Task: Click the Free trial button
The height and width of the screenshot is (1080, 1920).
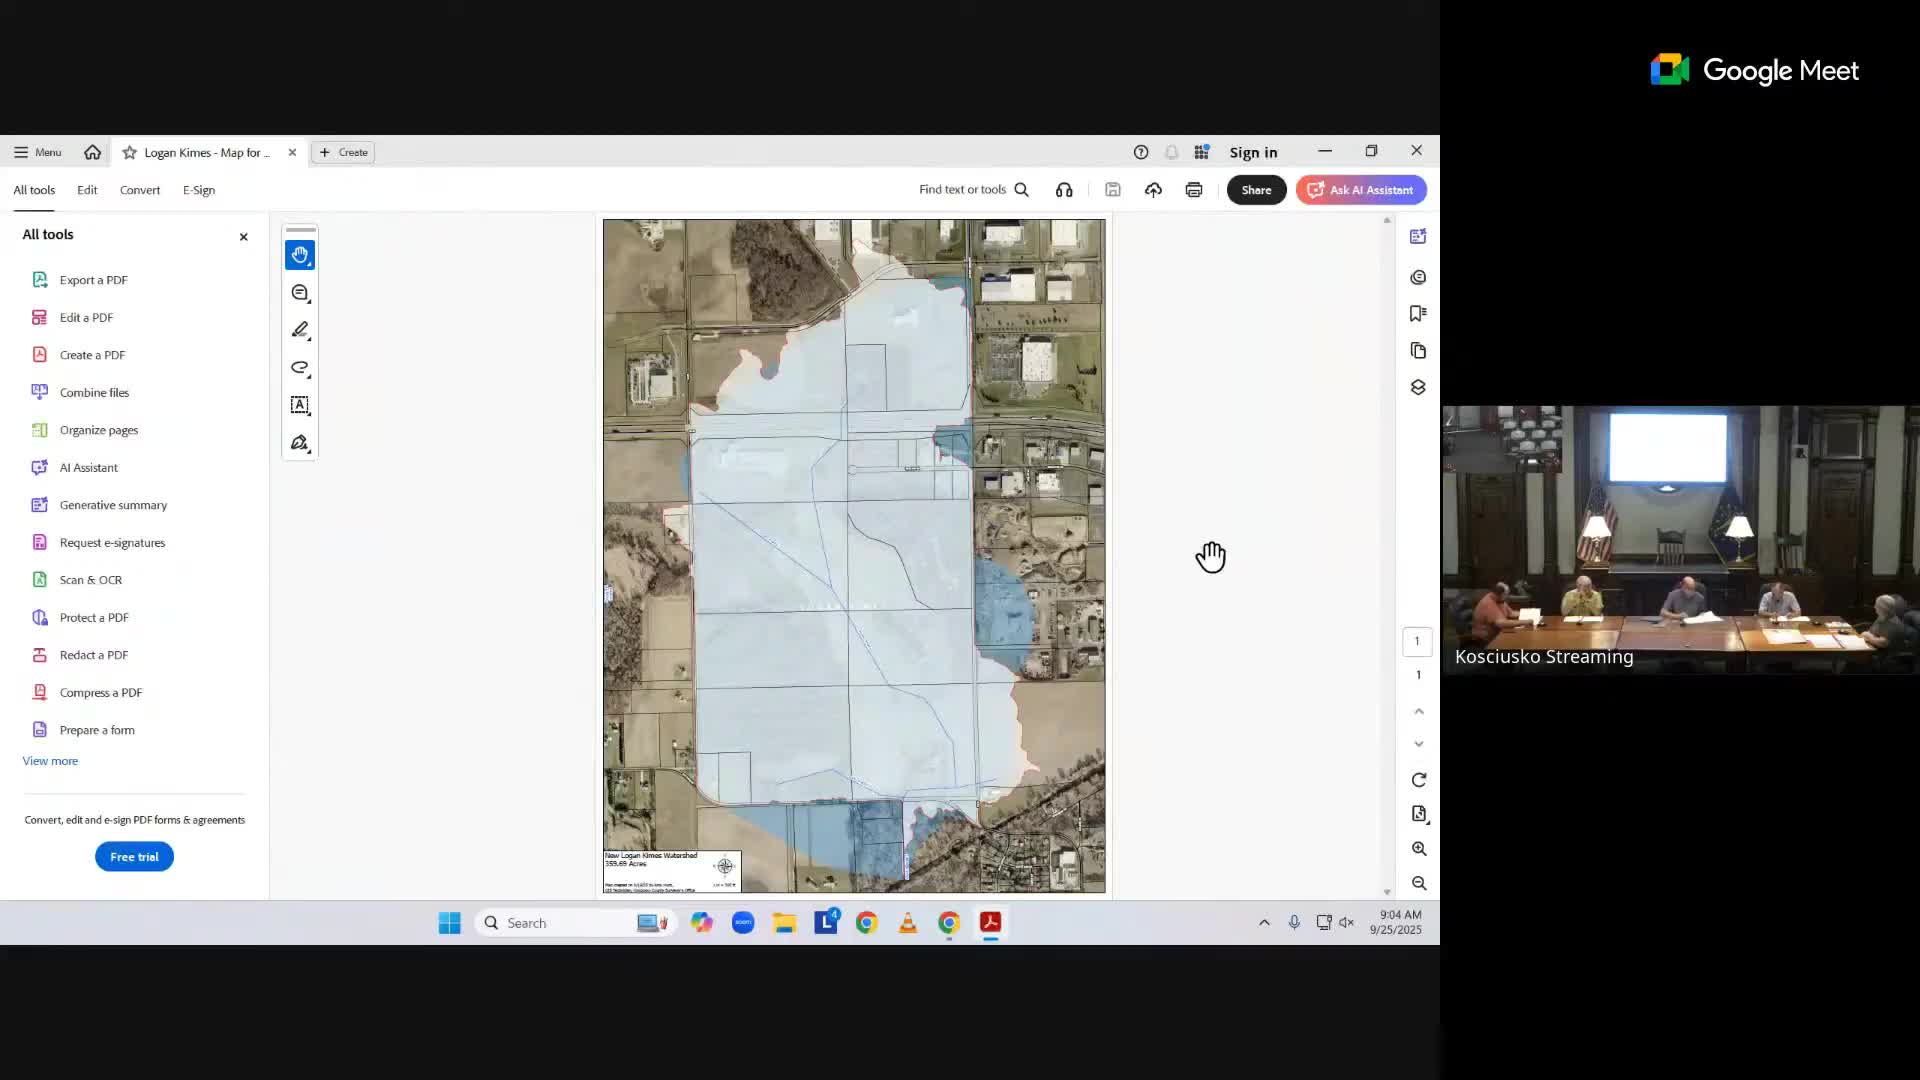Action: 134,857
